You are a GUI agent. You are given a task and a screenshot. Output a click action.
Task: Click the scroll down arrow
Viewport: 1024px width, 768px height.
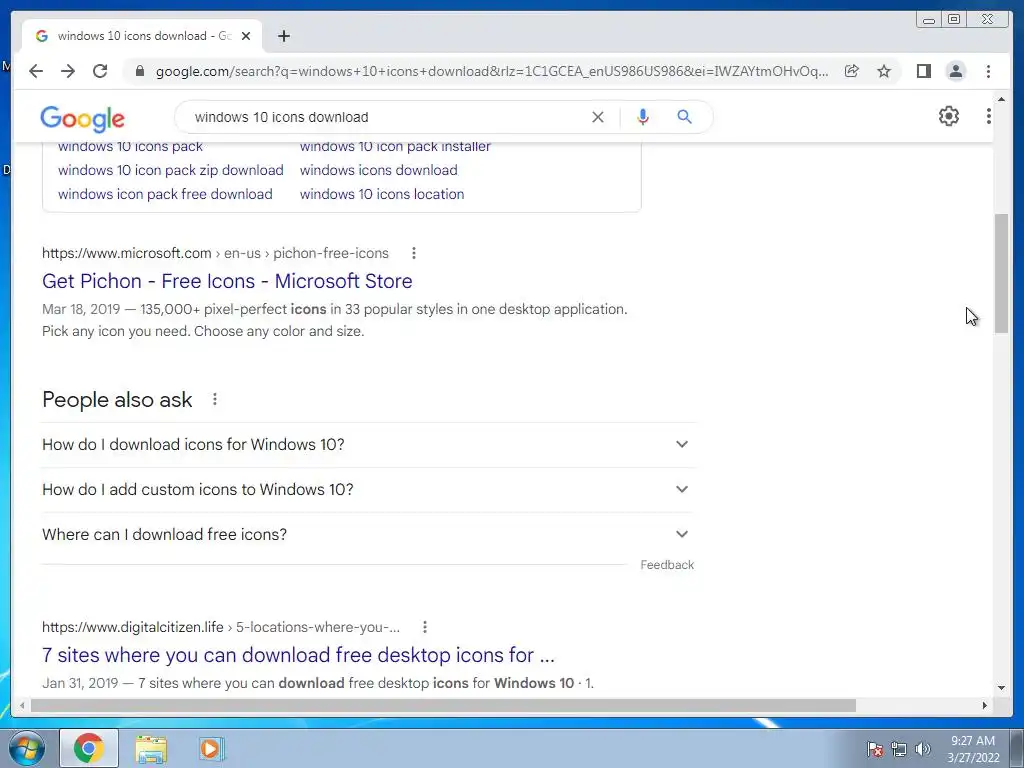[1001, 688]
